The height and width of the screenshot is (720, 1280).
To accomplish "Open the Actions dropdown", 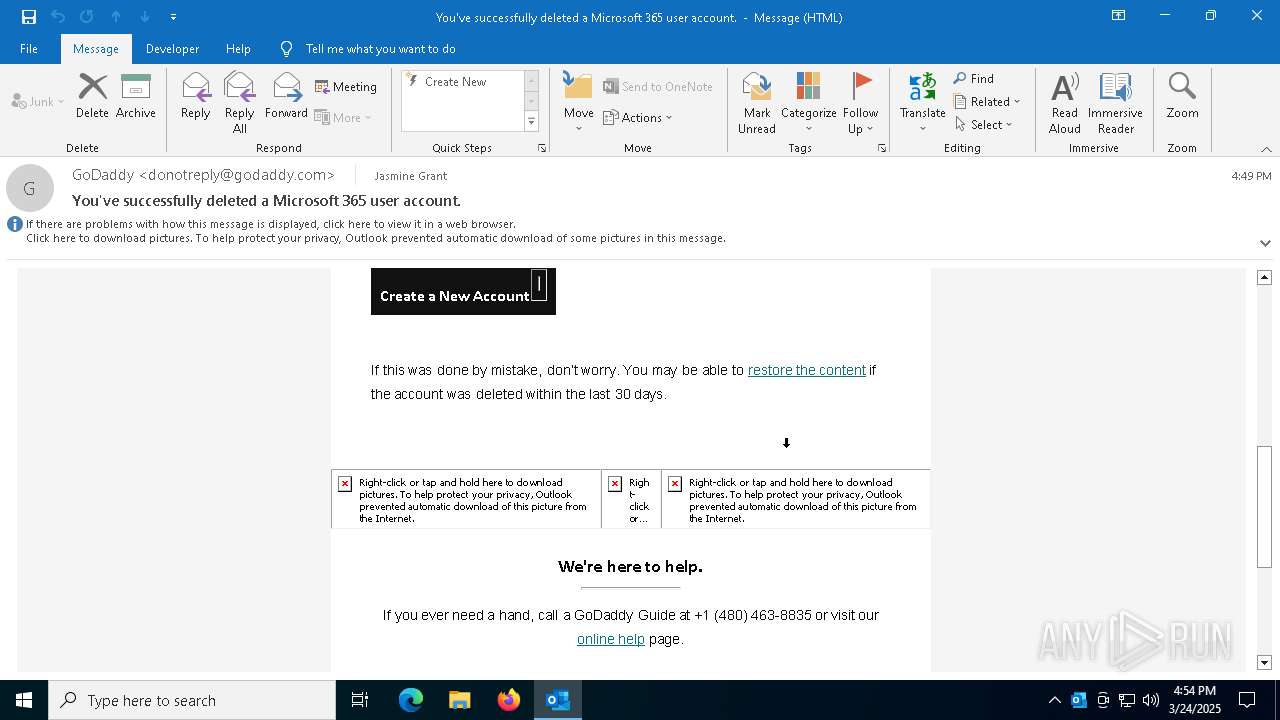I will (x=638, y=117).
